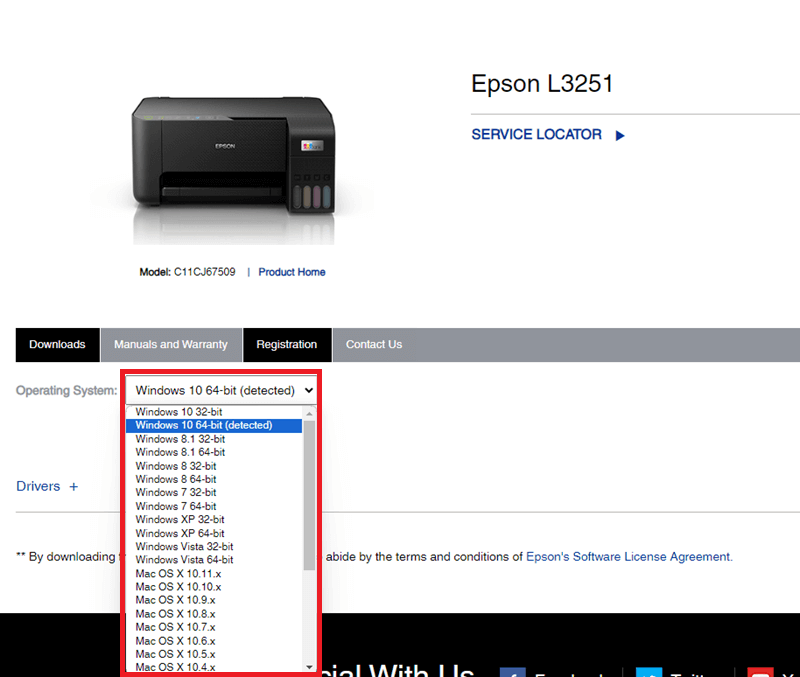Select Windows Vista 64-bit option

coord(214,560)
